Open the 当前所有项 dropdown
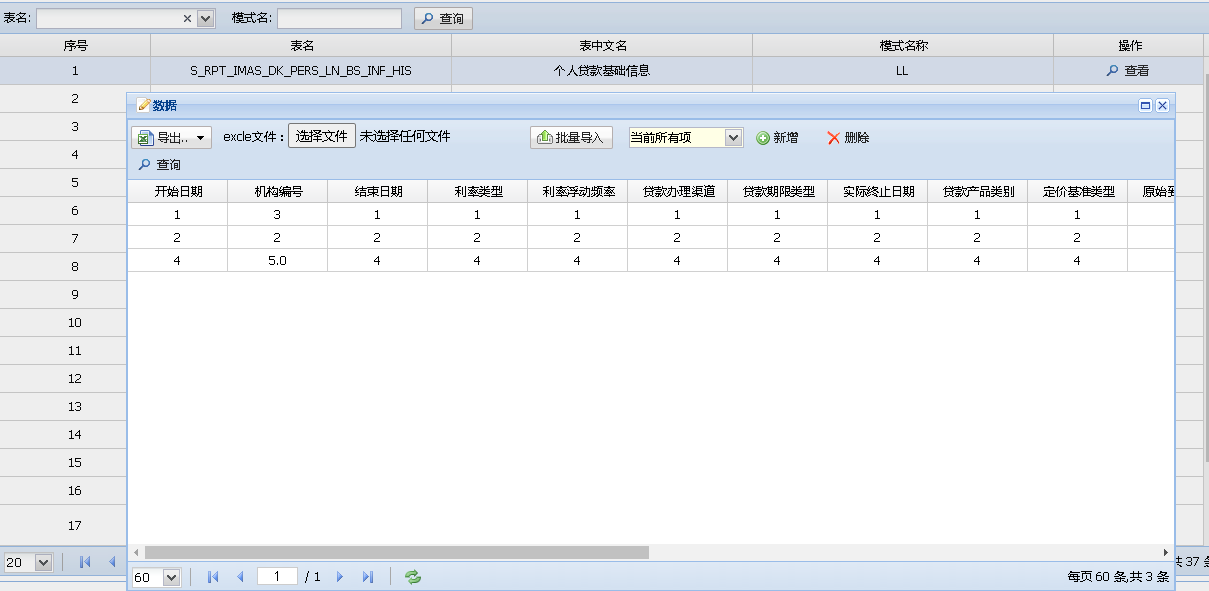This screenshot has height=591, width=1209. pyautogui.click(x=733, y=138)
